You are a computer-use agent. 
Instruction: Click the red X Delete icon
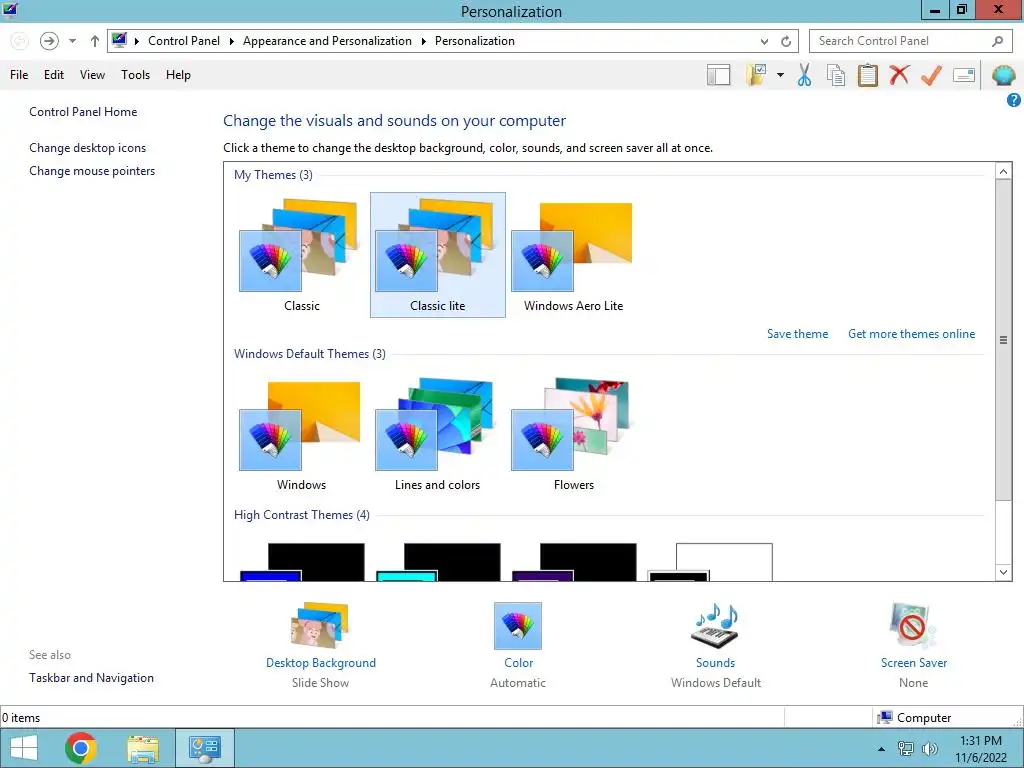[899, 75]
